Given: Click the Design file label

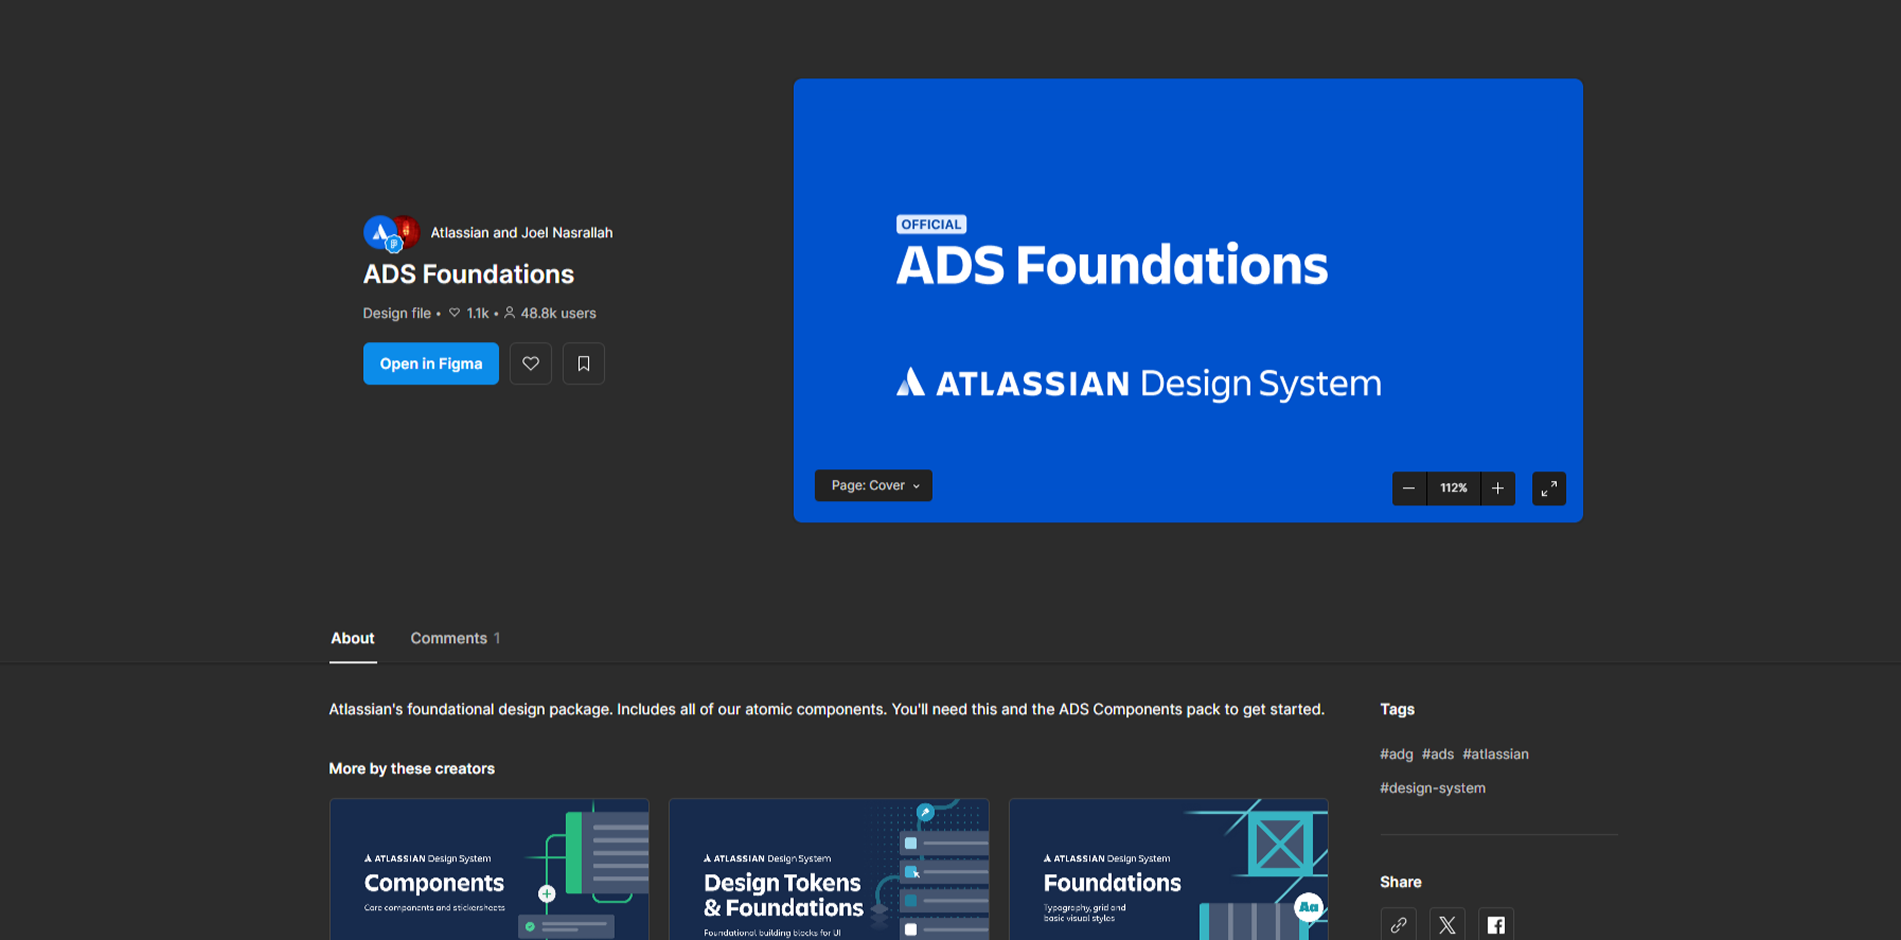Looking at the screenshot, I should 397,313.
